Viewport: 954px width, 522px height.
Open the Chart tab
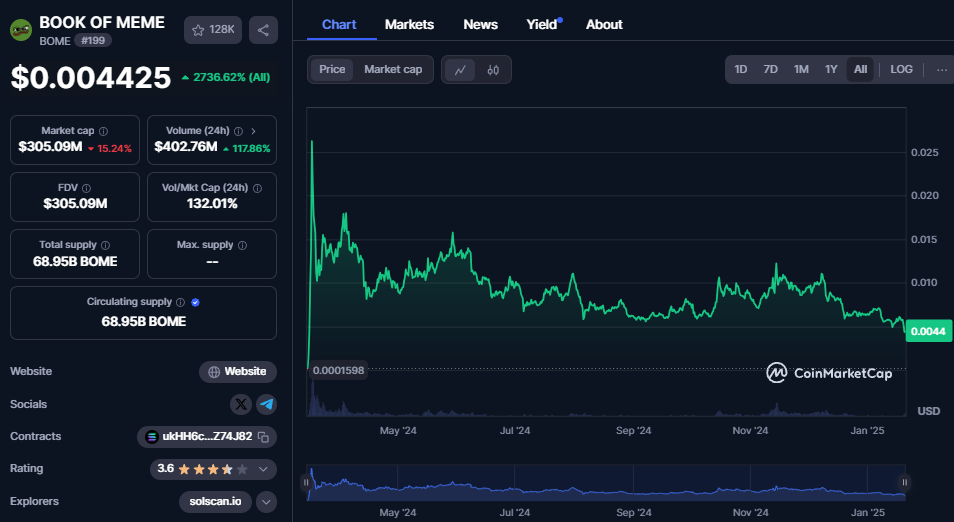coord(339,24)
